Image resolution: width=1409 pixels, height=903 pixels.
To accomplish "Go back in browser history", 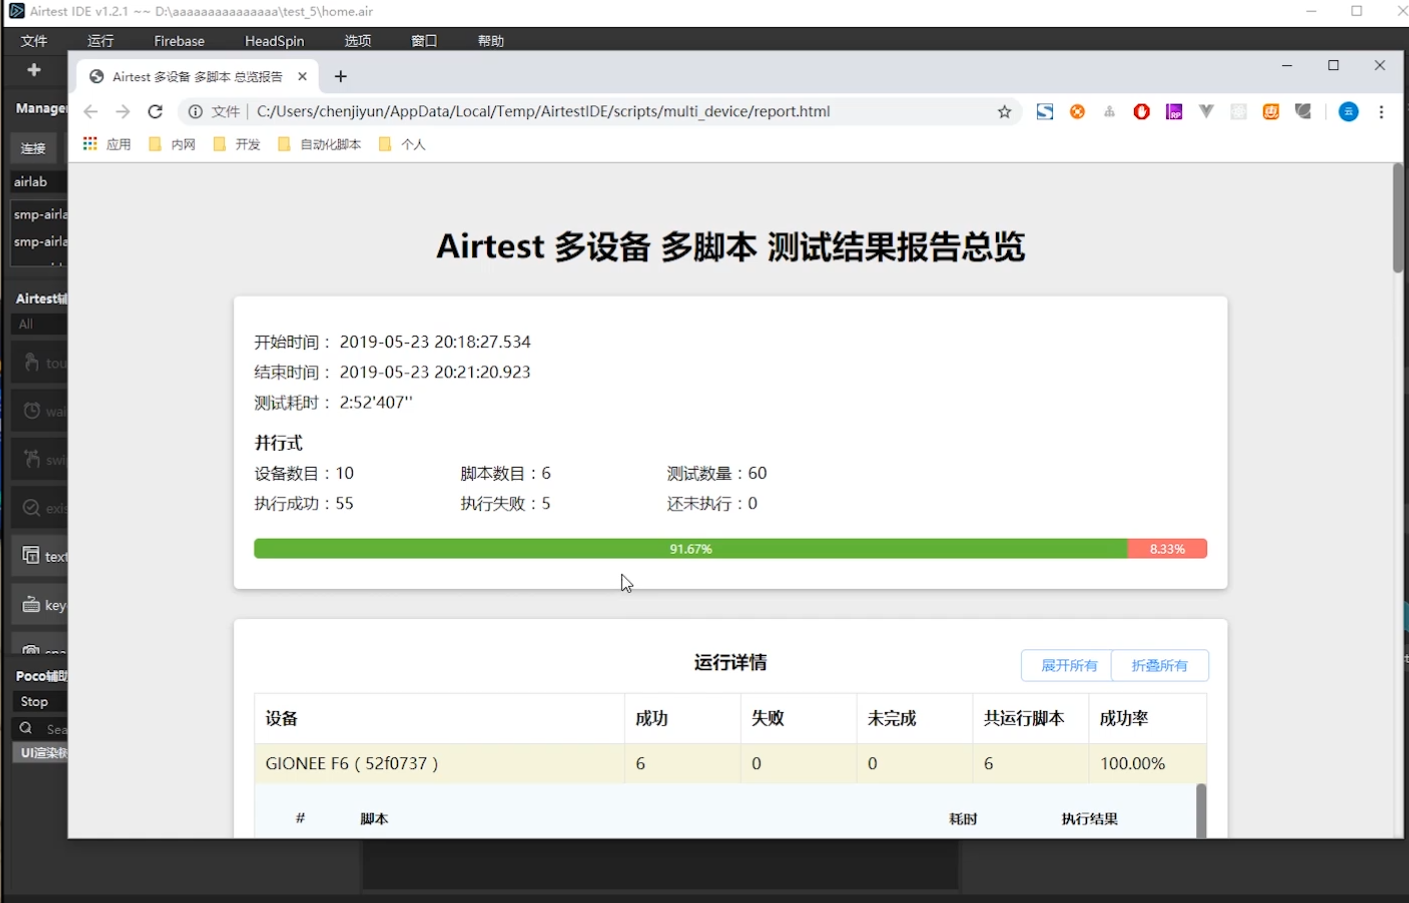I will [x=90, y=111].
